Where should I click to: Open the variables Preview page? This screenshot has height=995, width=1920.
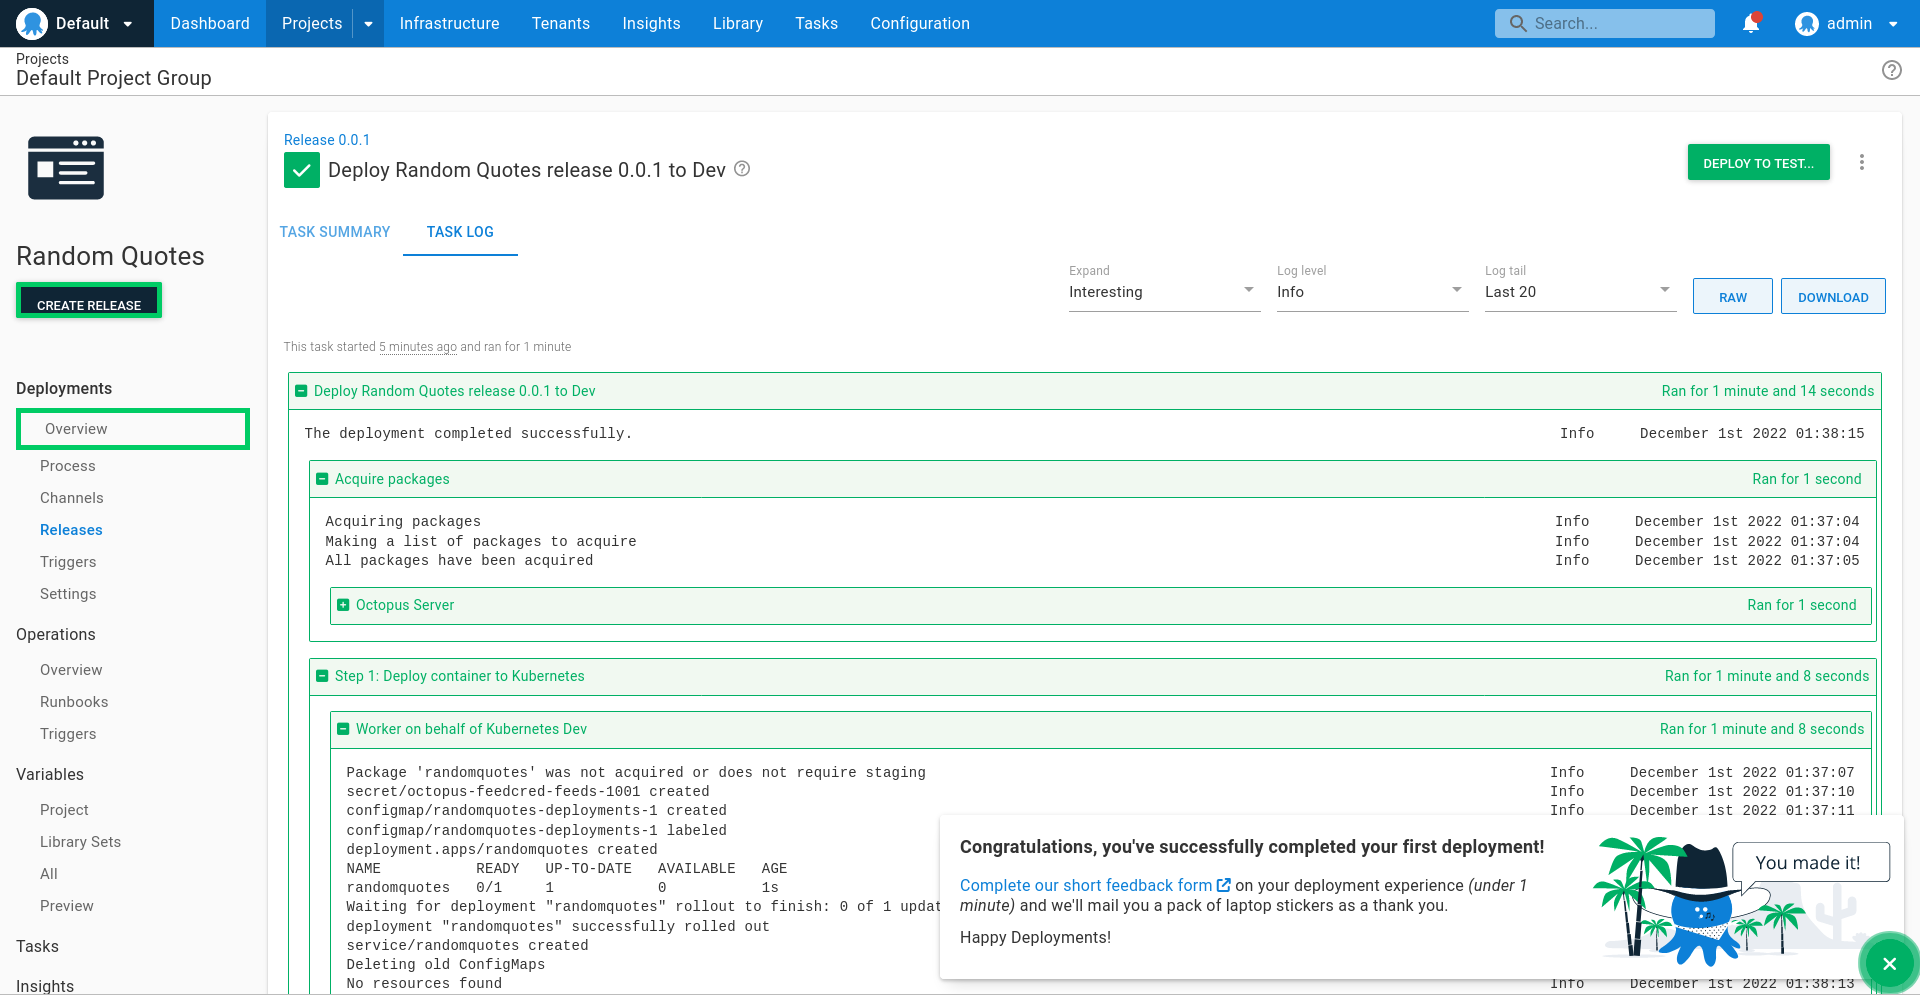(67, 906)
